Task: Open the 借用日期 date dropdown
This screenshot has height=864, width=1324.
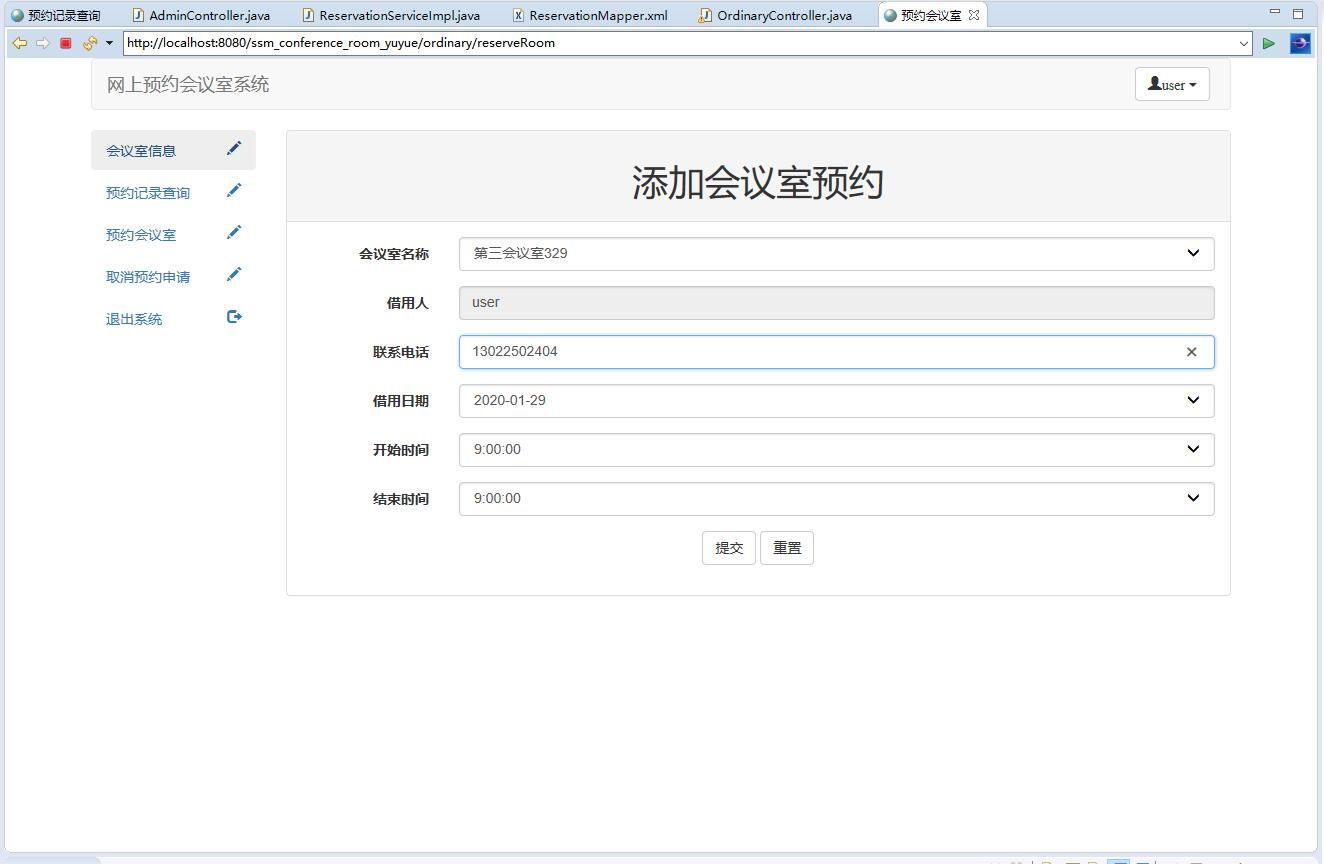Action: [1192, 401]
